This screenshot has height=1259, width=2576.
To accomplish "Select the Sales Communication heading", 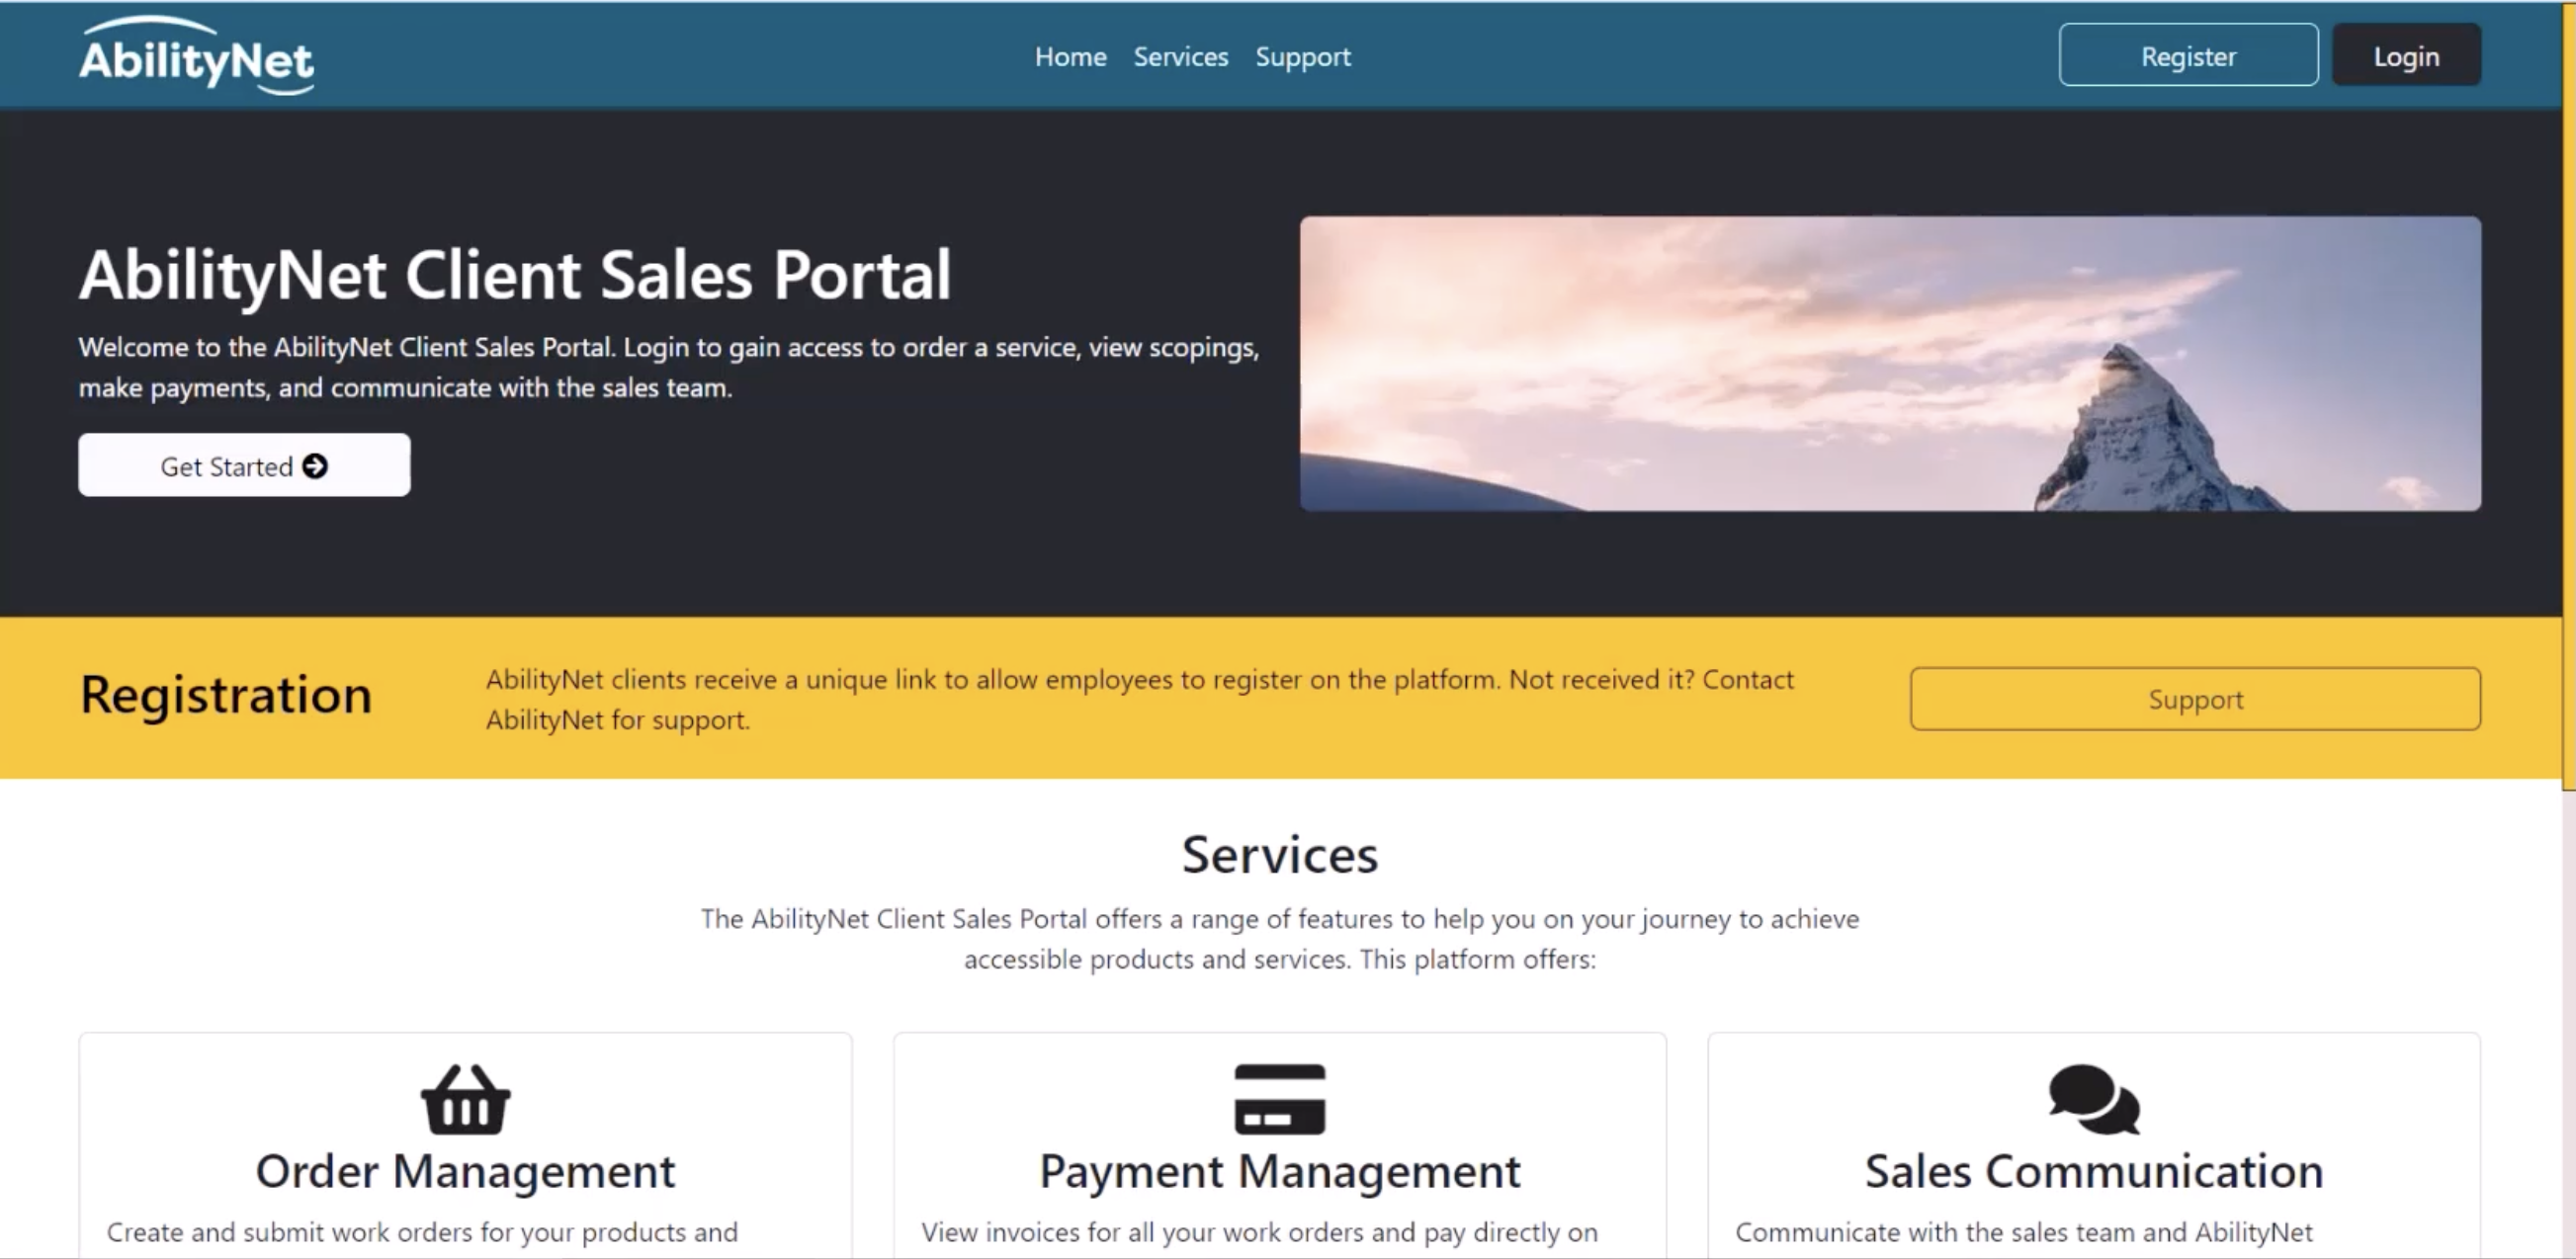I will 2093,1171.
